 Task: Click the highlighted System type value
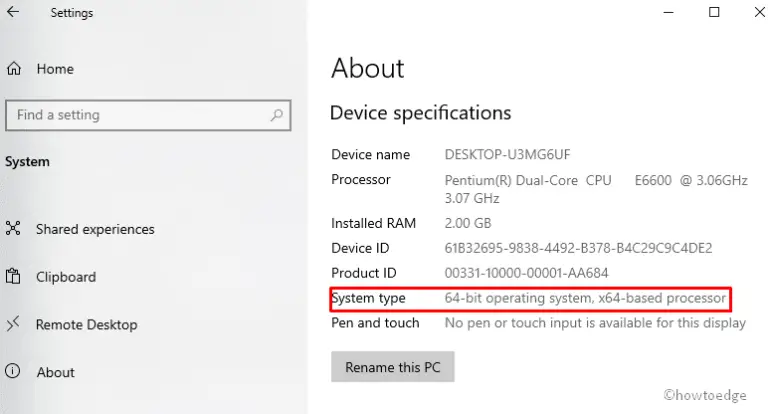(585, 298)
